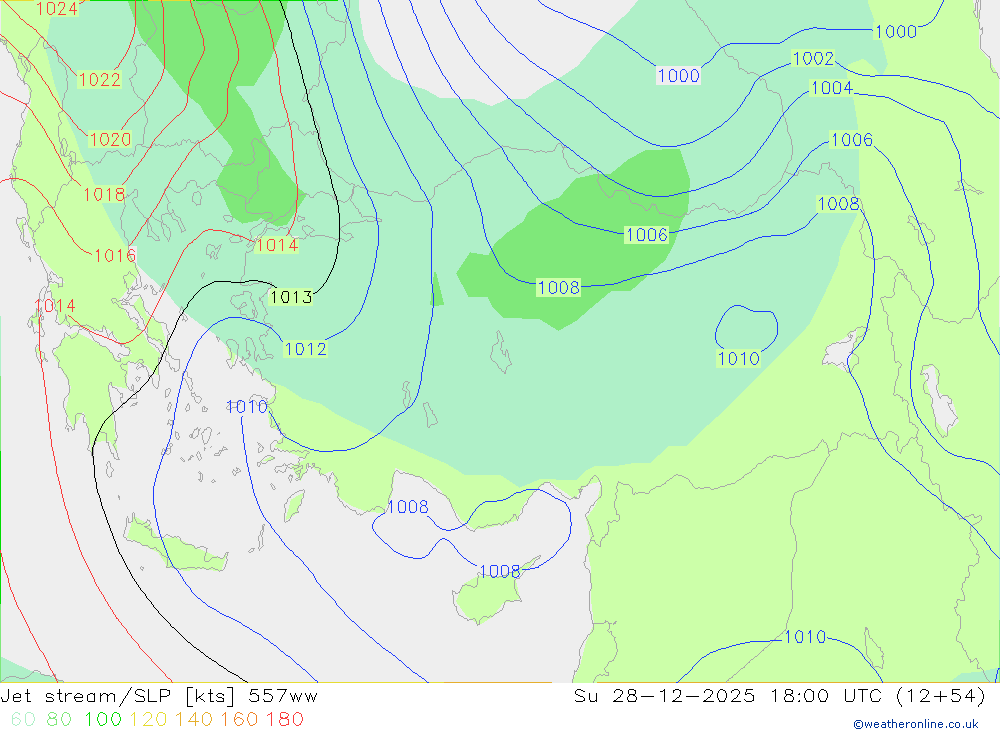Click the Jet stream/SLP [kts] title text
1000x733 pixels.
point(119,696)
